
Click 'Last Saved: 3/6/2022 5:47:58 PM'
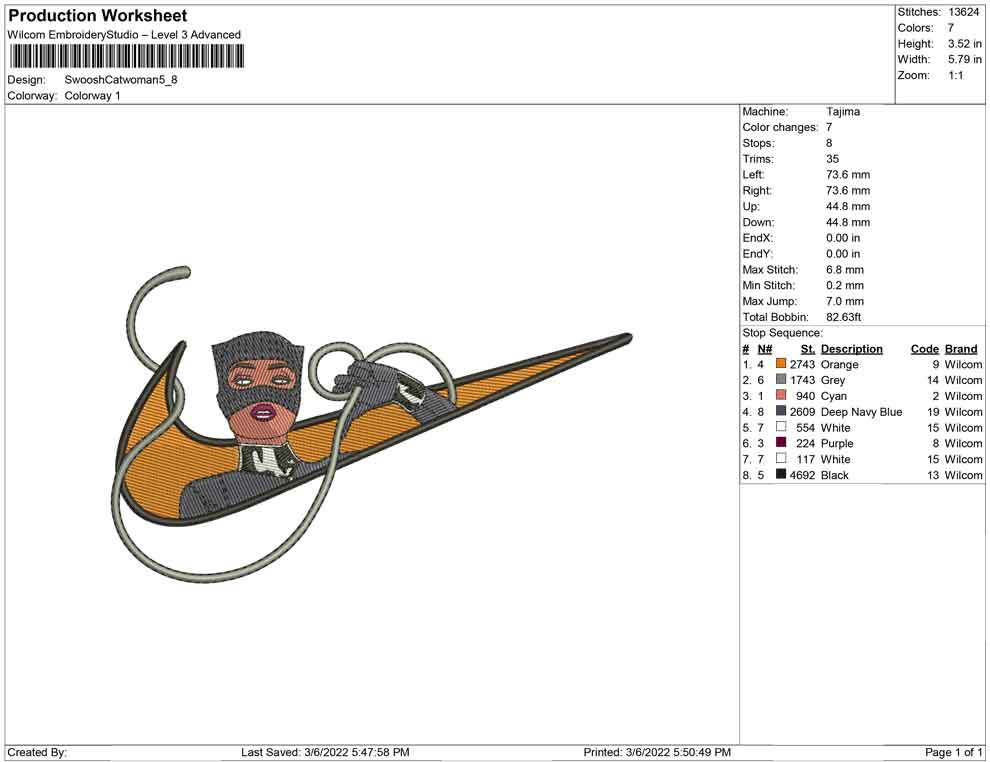coord(325,752)
